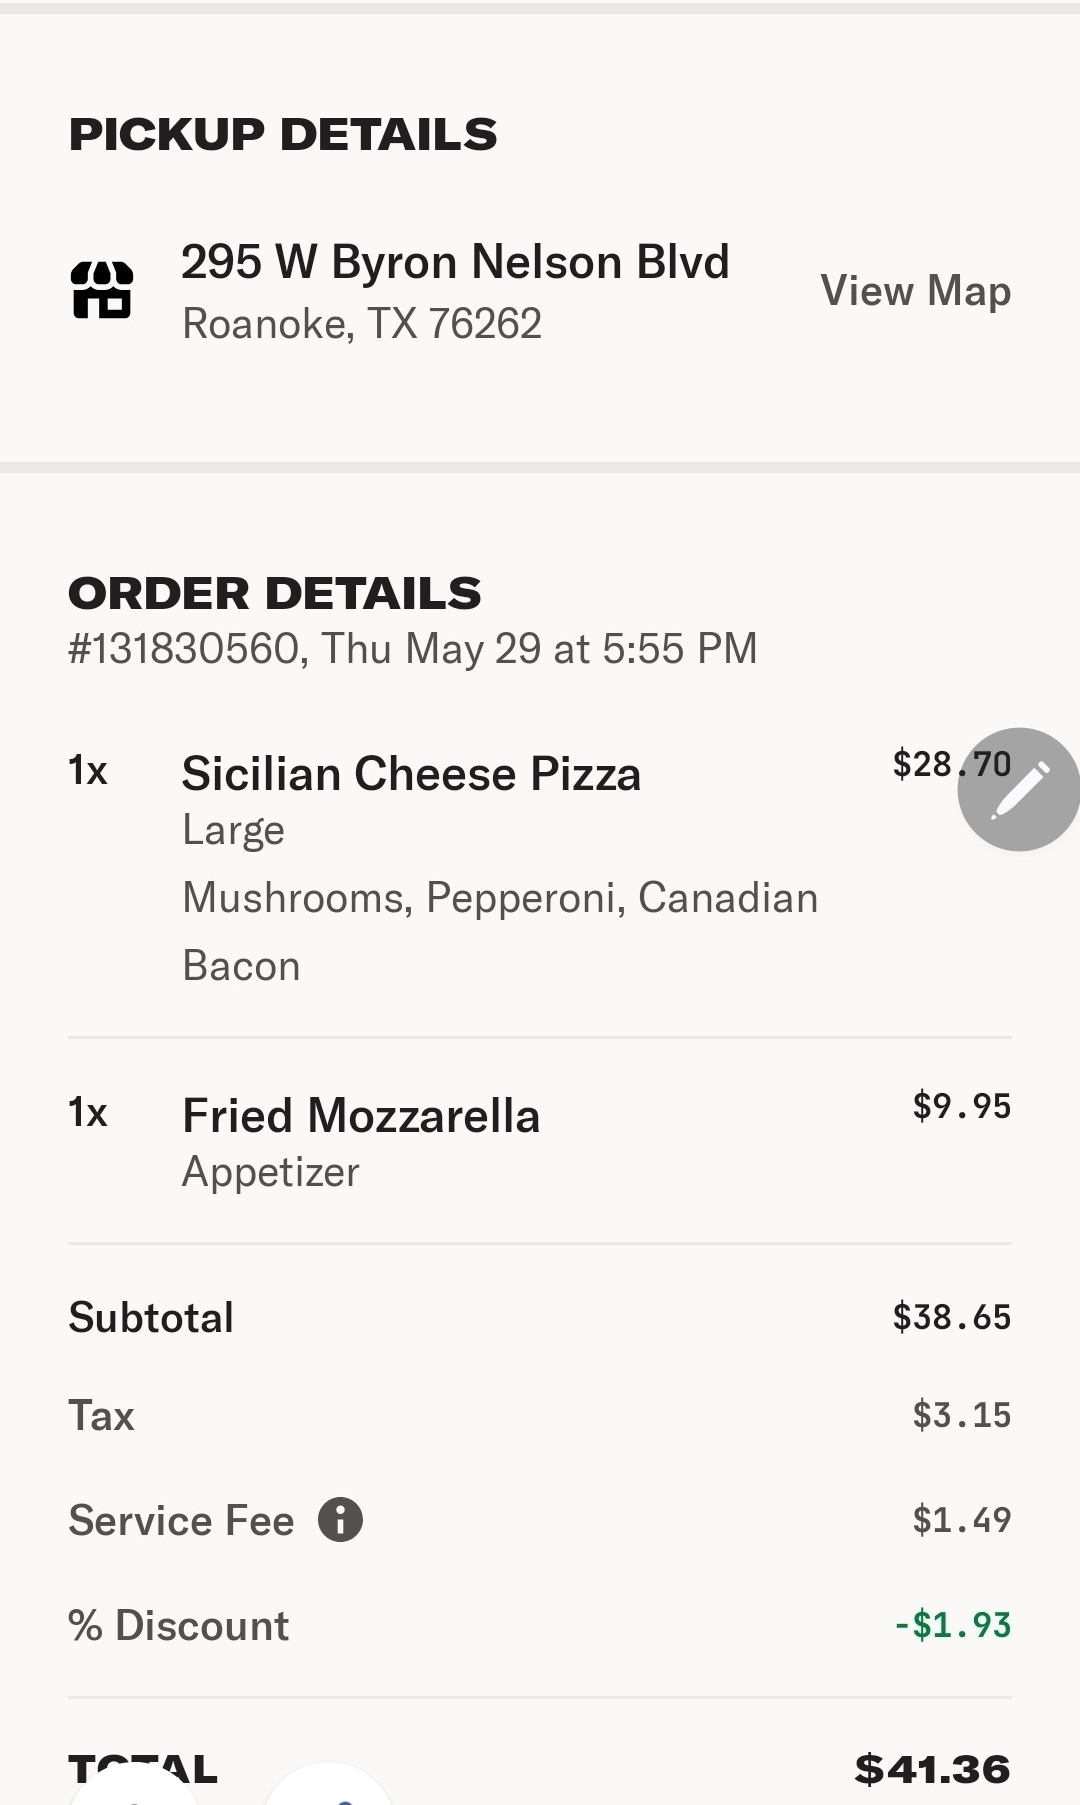Tap the store pickup location icon
The width and height of the screenshot is (1080, 1805).
[102, 290]
